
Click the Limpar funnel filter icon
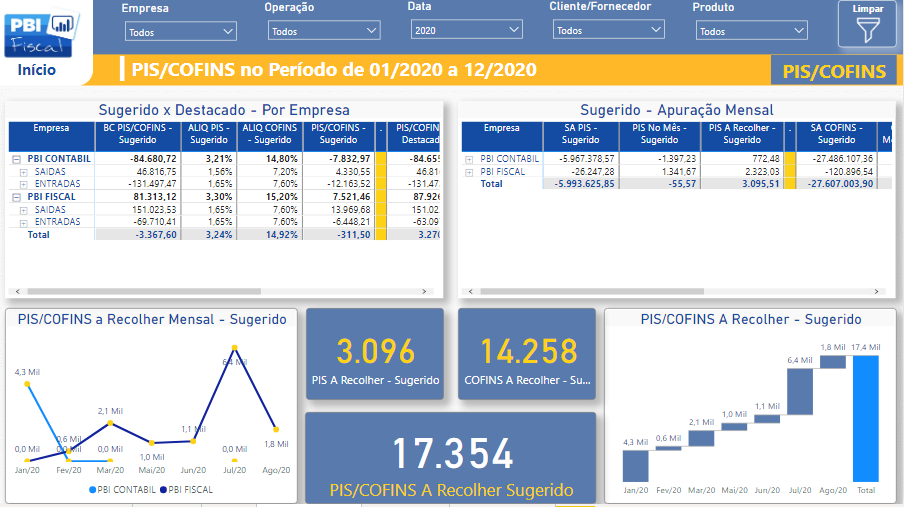click(x=866, y=31)
